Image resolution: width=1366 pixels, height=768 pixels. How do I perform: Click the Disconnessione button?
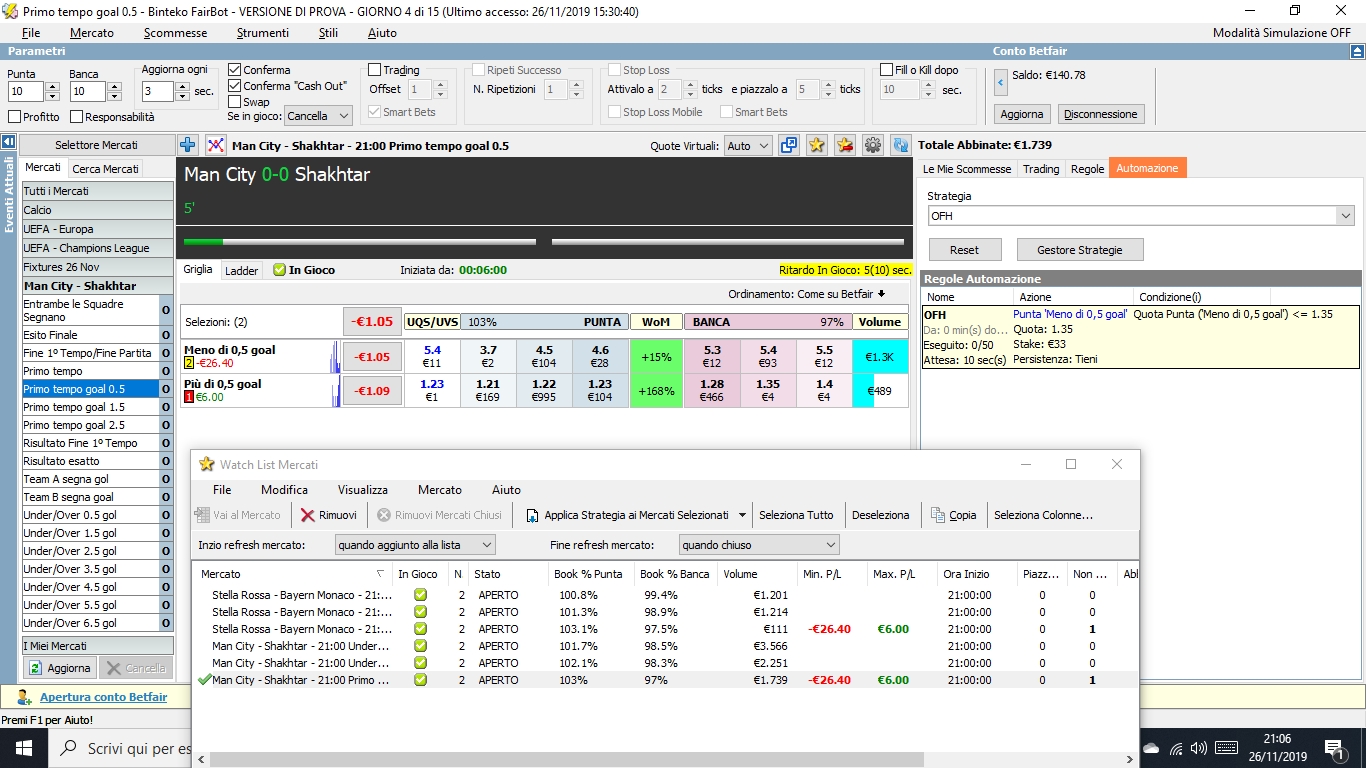point(1101,114)
